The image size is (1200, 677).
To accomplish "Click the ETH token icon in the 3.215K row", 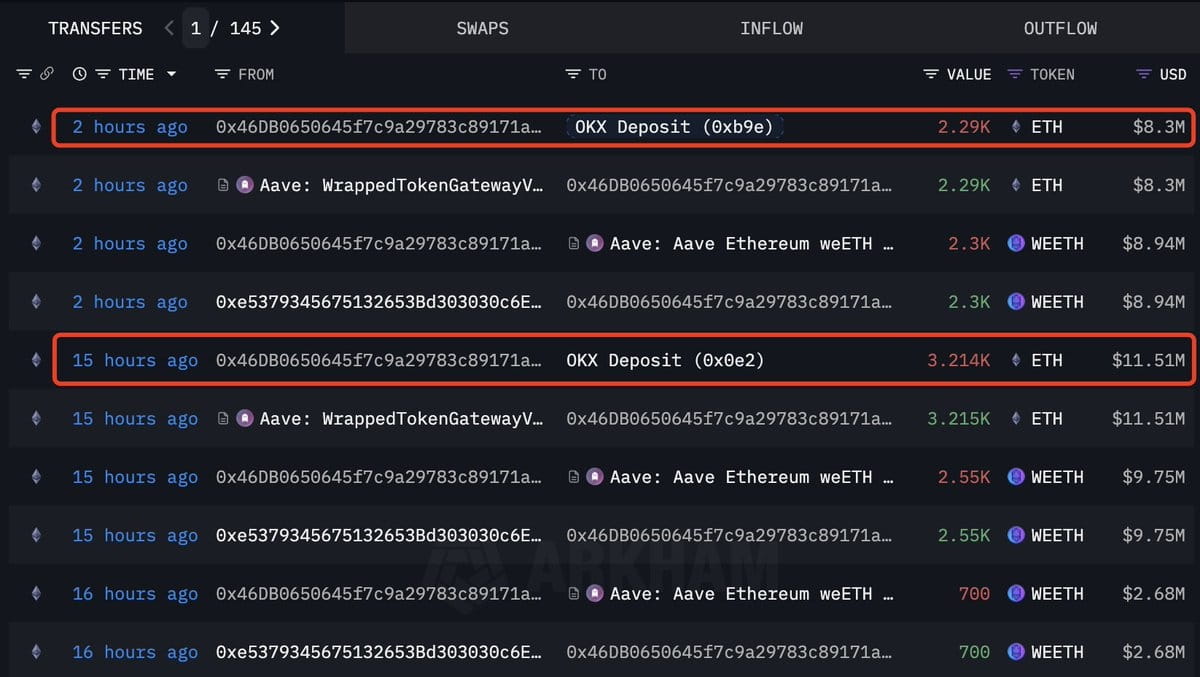I will 1016,418.
